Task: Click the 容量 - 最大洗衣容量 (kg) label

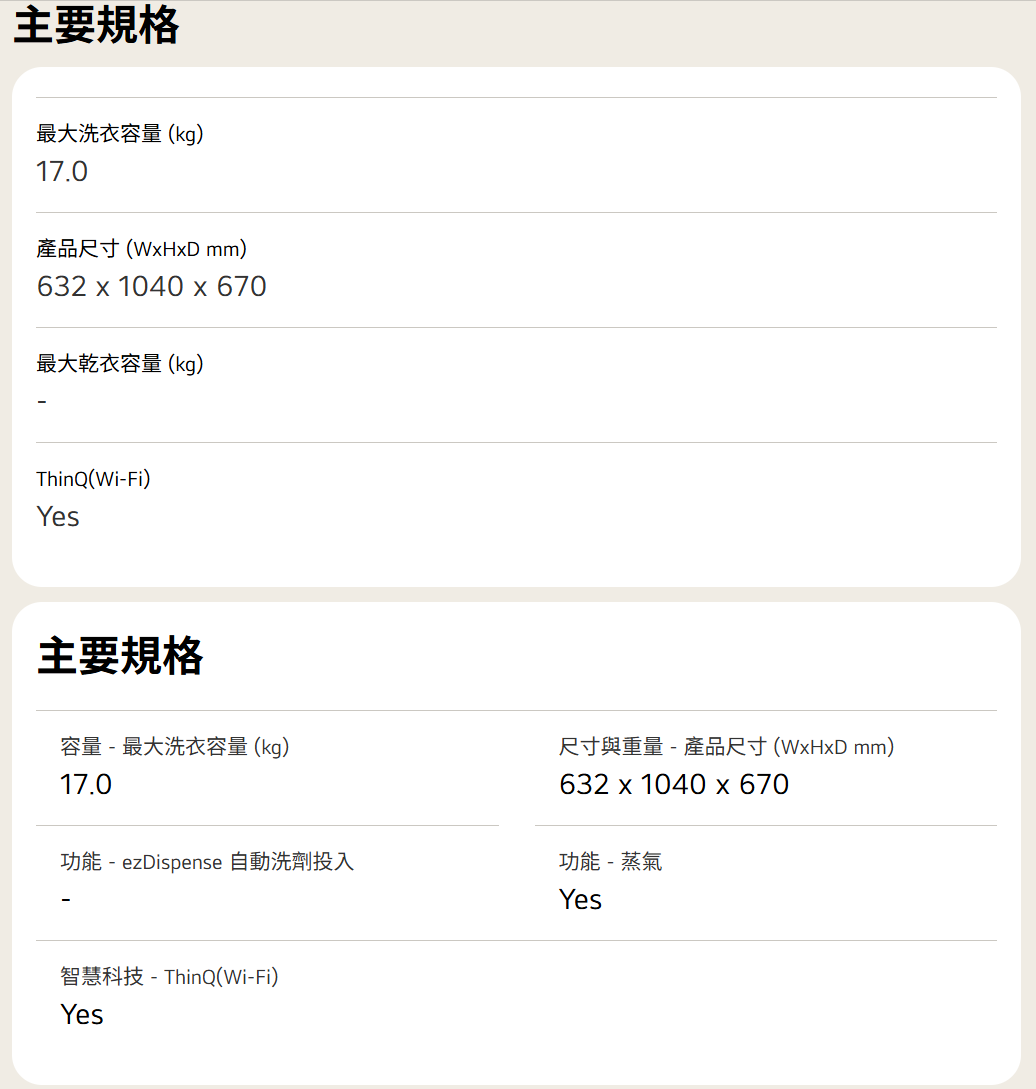Action: (x=174, y=746)
